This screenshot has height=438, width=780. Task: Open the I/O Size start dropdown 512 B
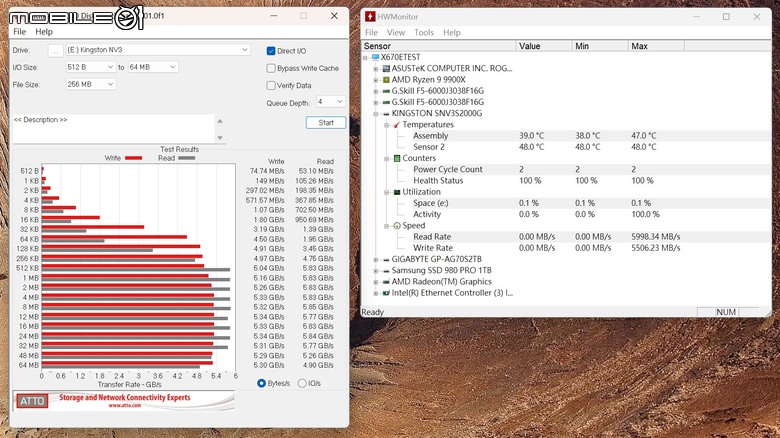(x=91, y=67)
